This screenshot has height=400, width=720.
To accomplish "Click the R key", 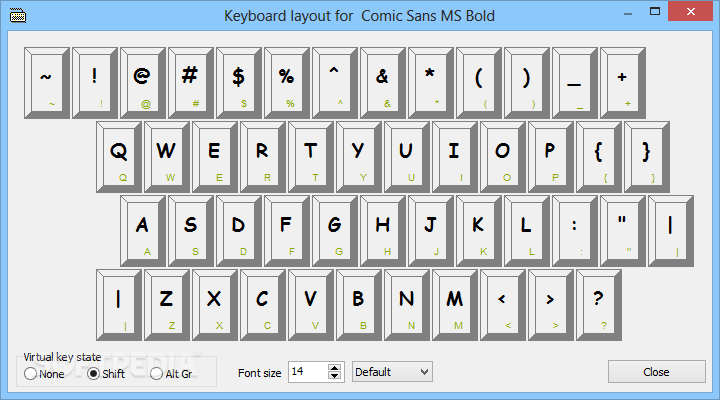I will tap(263, 157).
